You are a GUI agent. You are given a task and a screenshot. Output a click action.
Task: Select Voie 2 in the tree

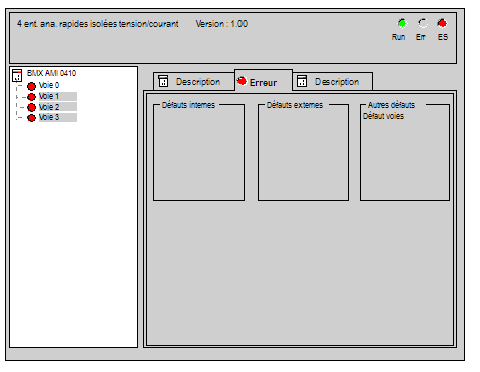point(58,107)
